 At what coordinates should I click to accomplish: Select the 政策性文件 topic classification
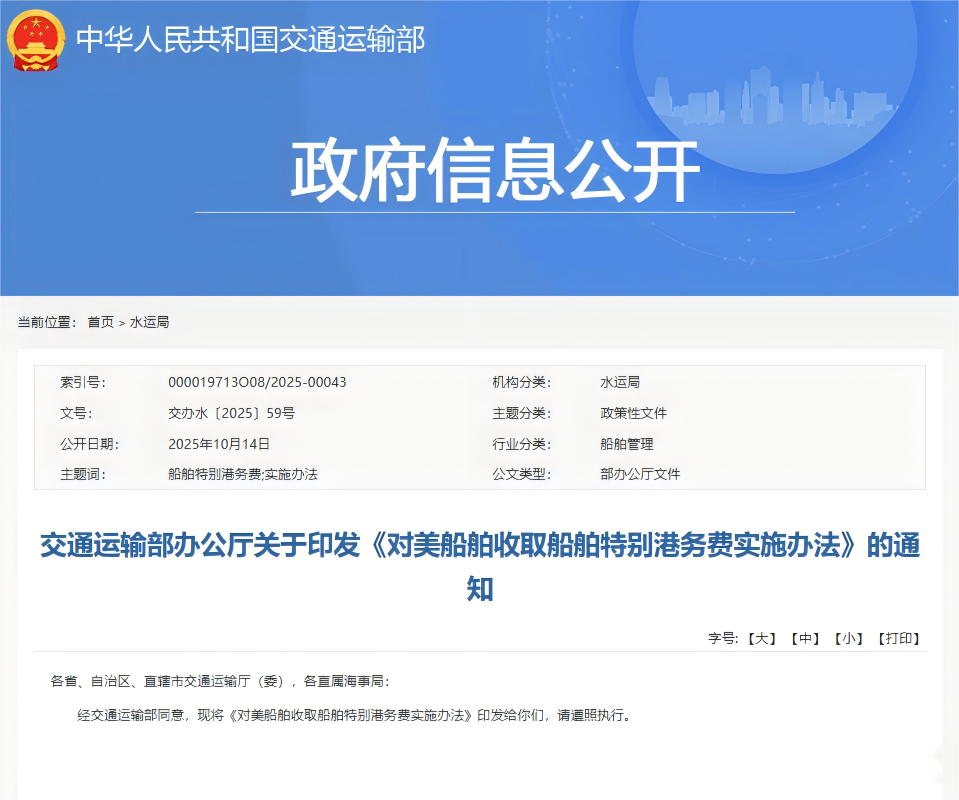pos(633,413)
